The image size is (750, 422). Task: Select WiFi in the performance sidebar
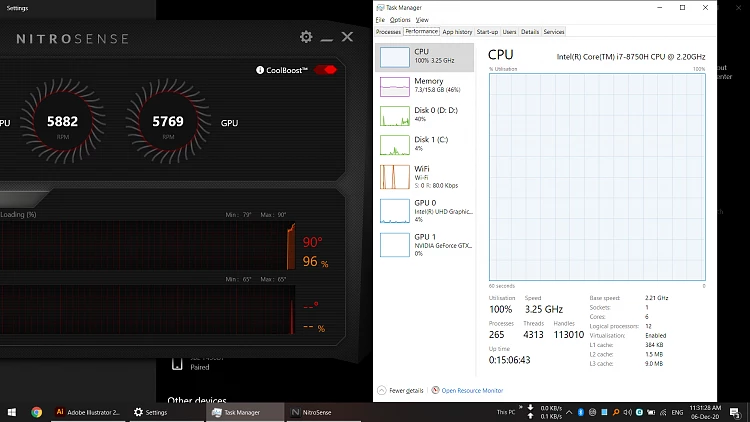click(425, 177)
